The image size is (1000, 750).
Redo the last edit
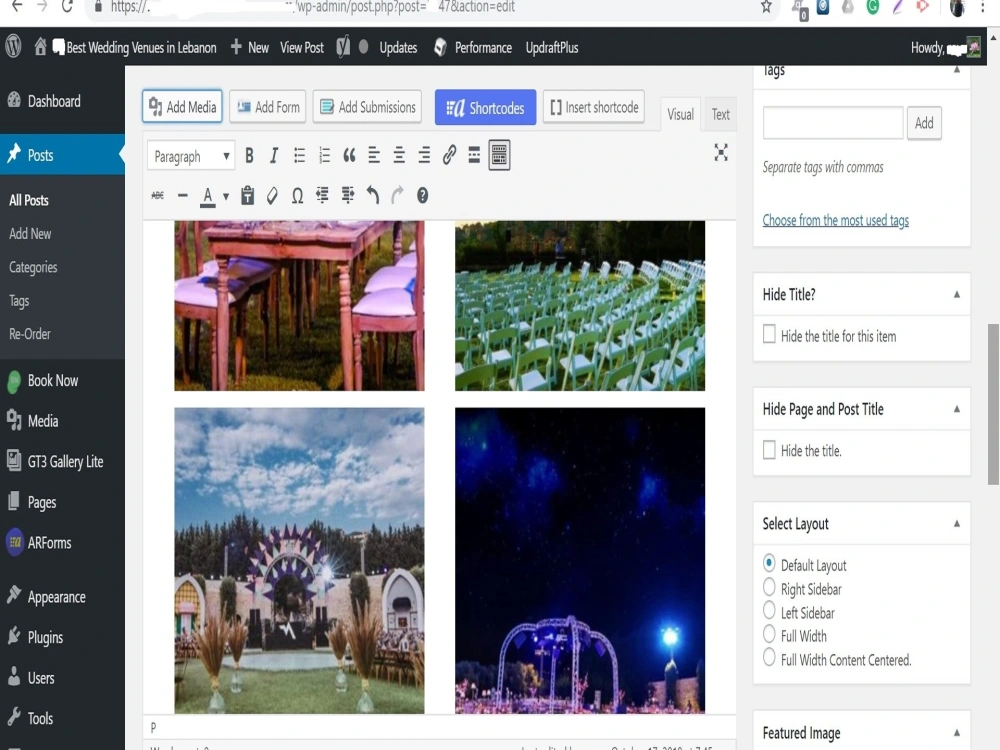pyautogui.click(x=397, y=195)
